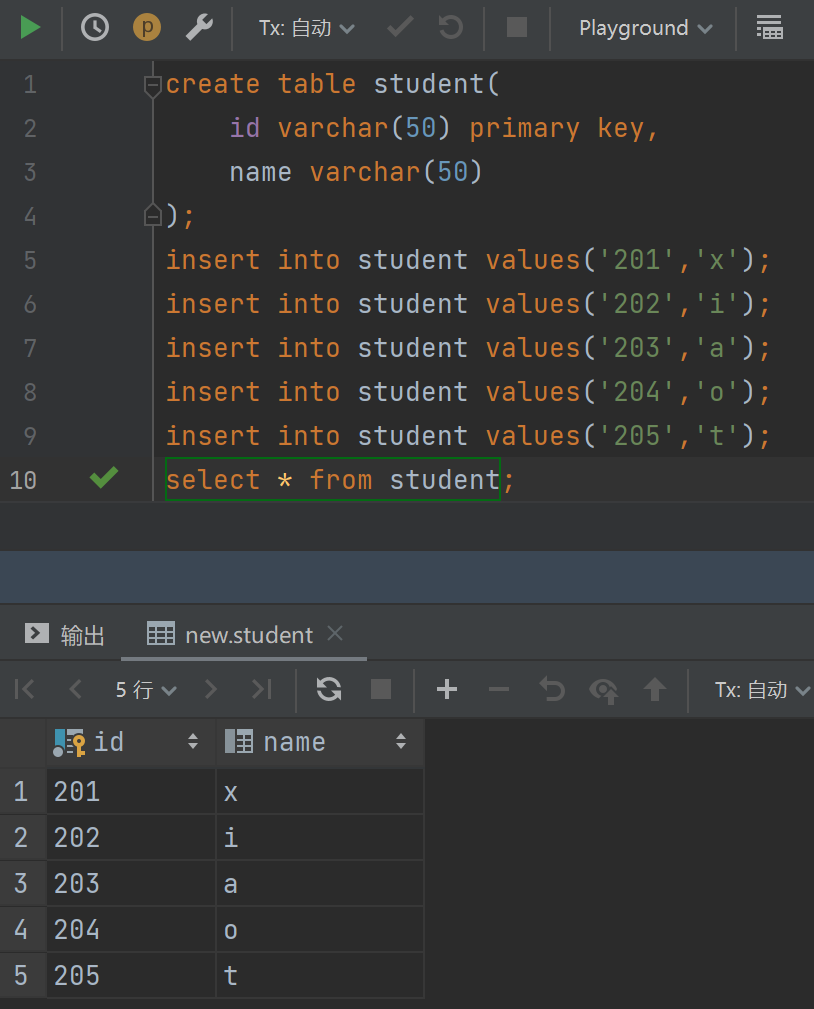Click cell with id 204
This screenshot has width=814, height=1009.
coord(131,930)
